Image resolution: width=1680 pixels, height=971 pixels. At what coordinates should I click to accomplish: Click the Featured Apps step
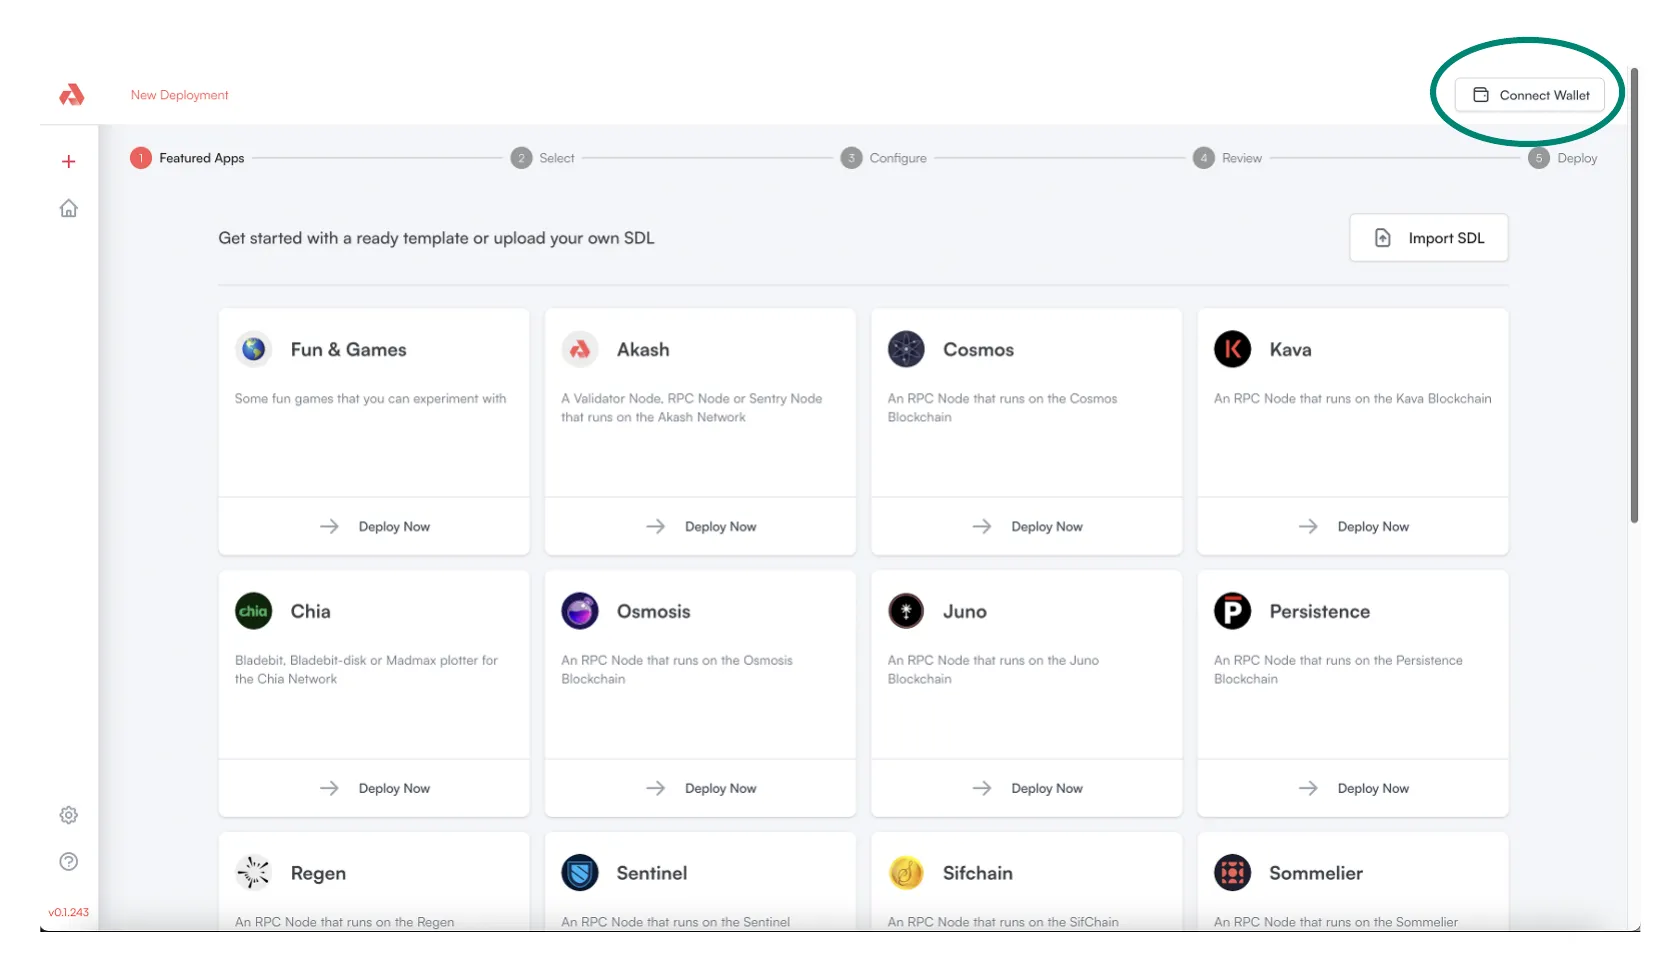188,158
